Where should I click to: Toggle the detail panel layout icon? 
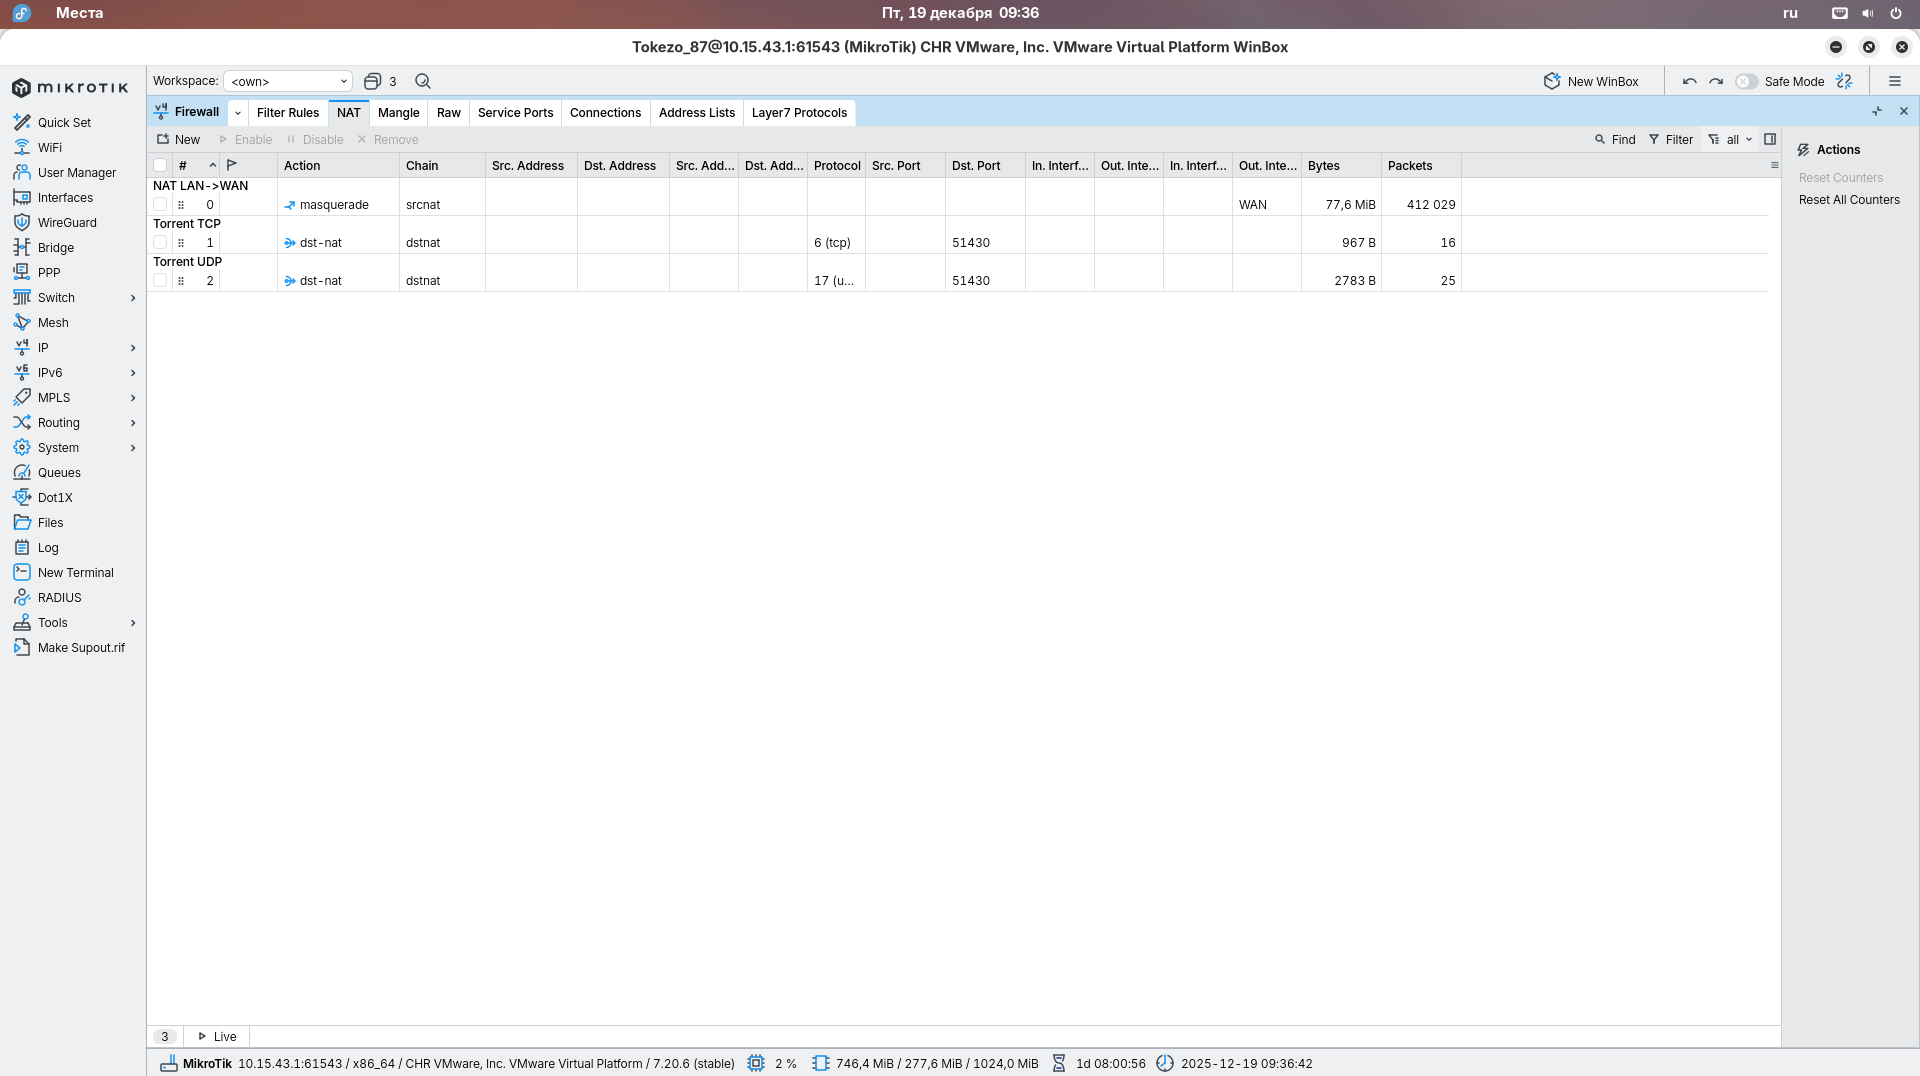pyautogui.click(x=1770, y=139)
